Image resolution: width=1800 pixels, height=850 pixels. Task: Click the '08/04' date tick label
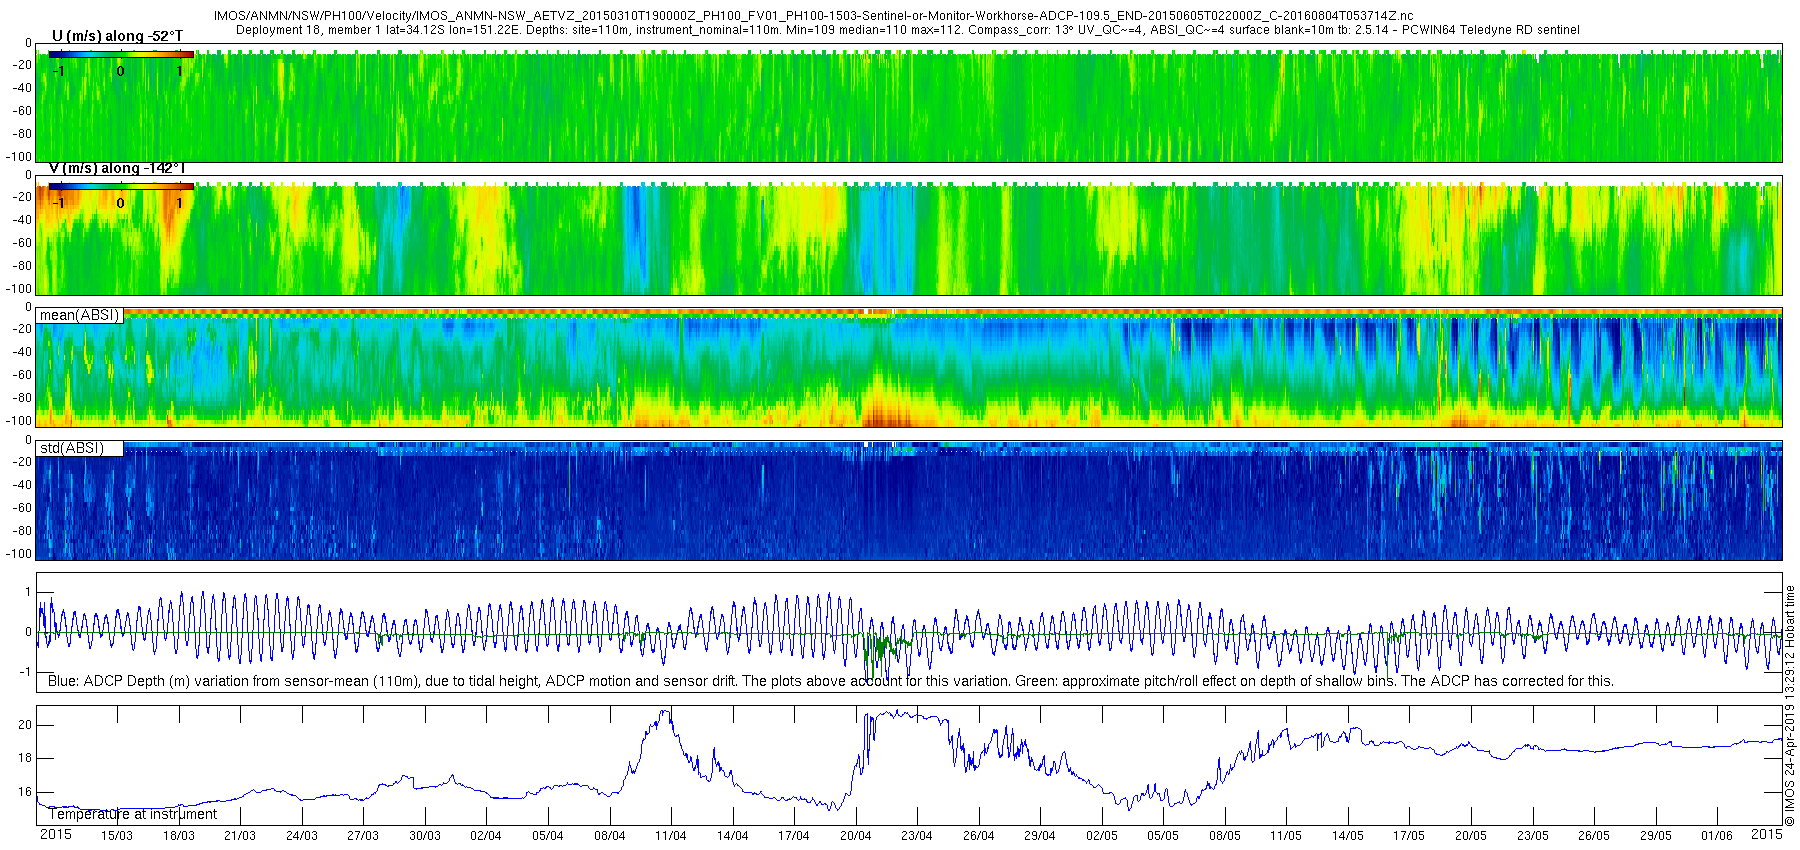(610, 836)
